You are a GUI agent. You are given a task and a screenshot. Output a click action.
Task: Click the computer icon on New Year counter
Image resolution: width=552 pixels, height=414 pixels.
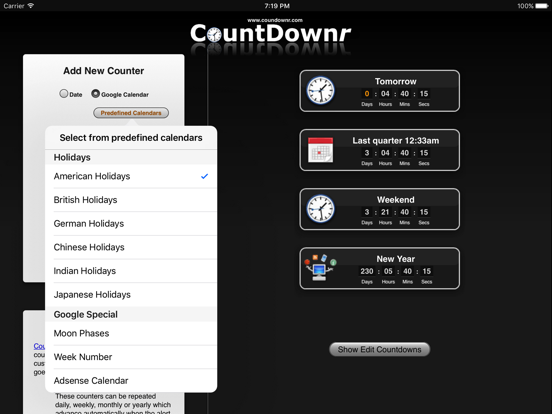coord(320,268)
